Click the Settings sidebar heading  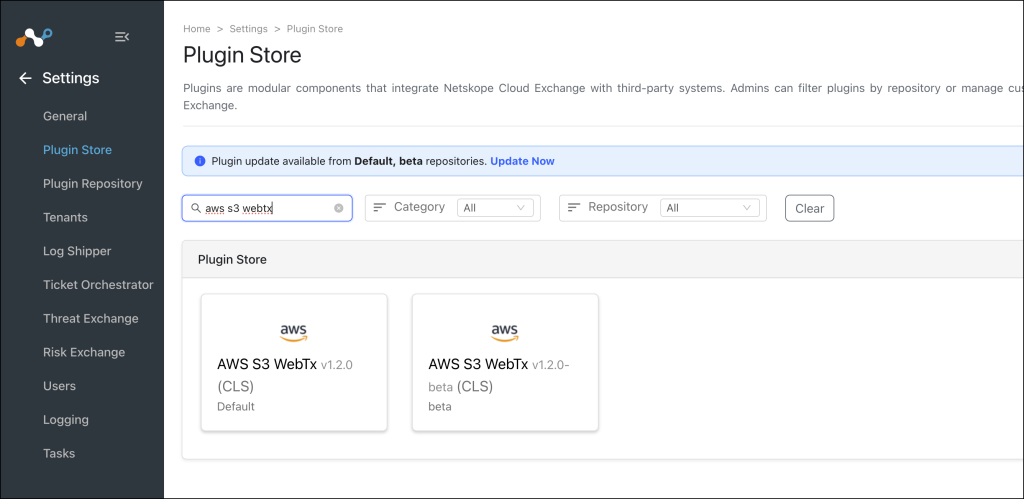tap(71, 78)
